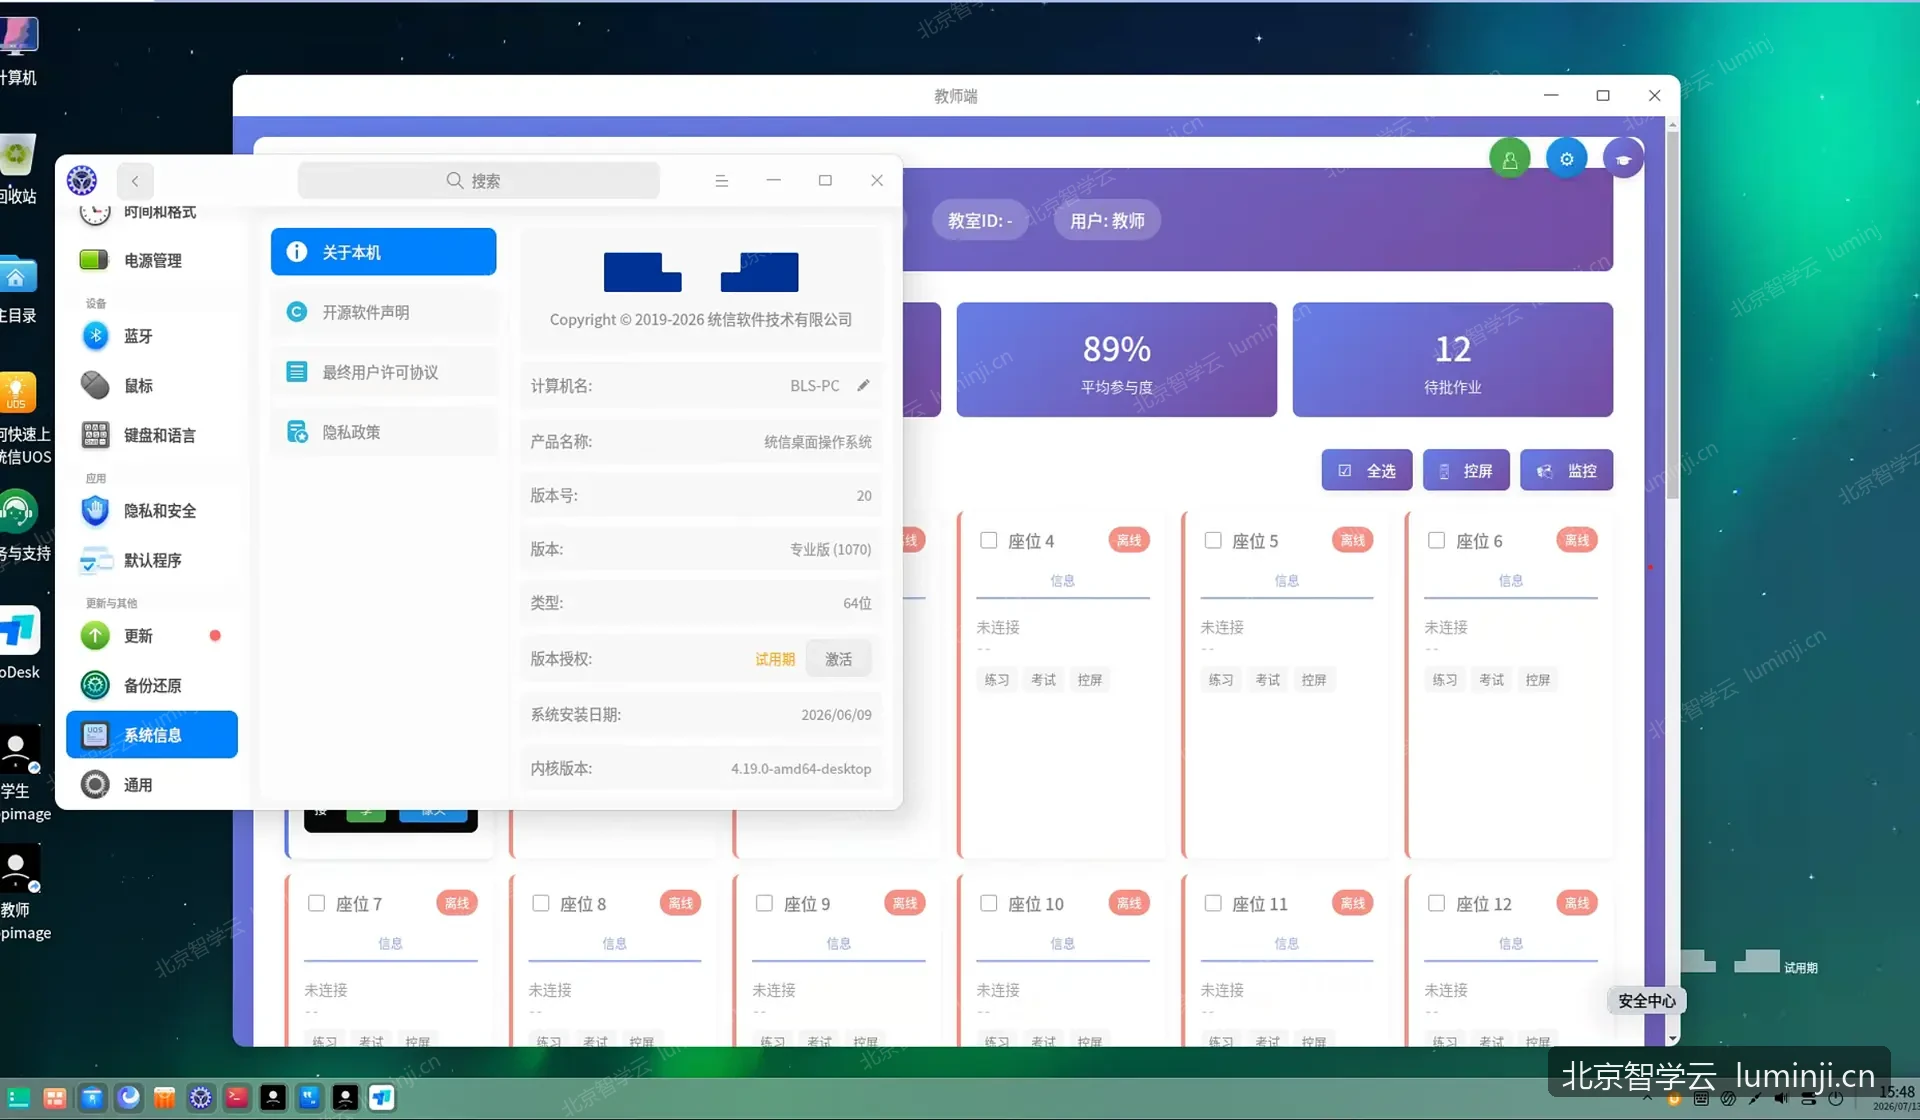Open the settings window hamburger menu
1920x1120 pixels.
[x=721, y=181]
